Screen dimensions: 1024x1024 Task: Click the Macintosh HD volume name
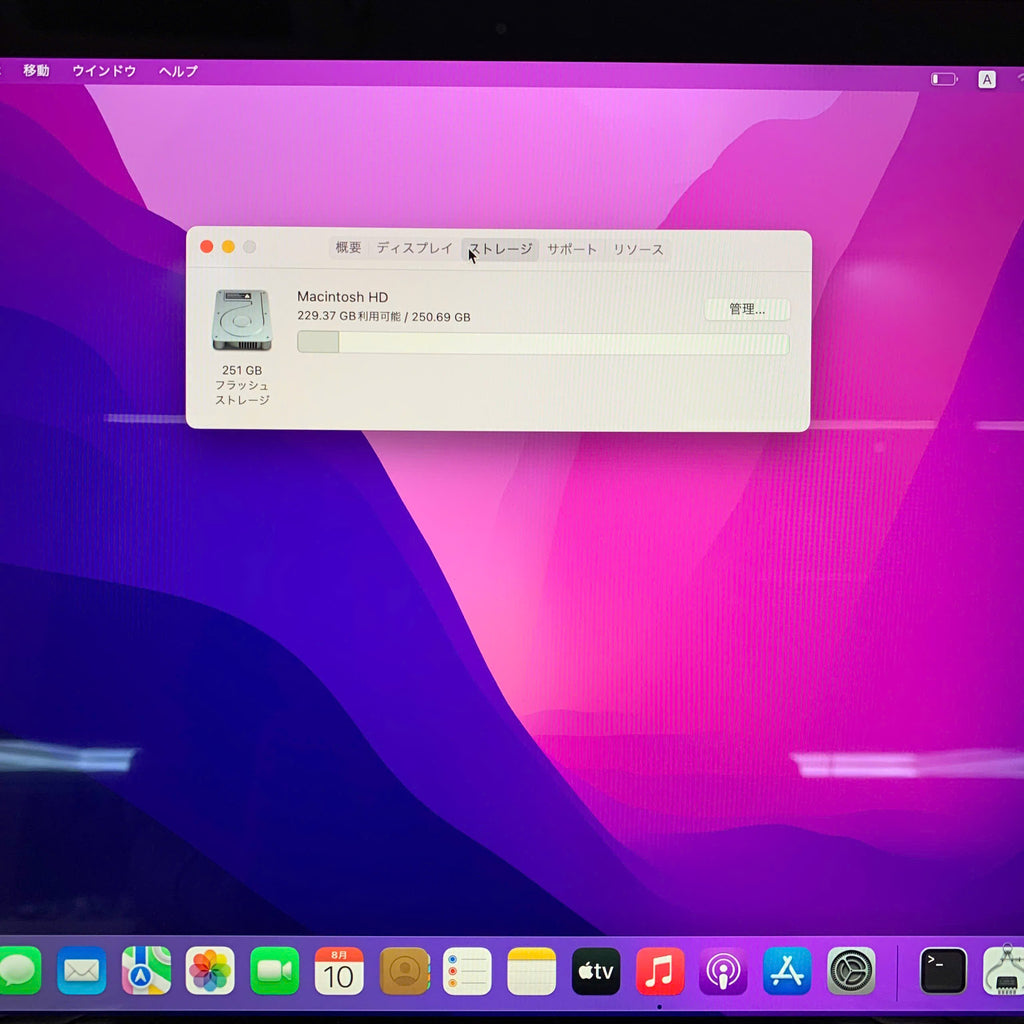click(342, 296)
